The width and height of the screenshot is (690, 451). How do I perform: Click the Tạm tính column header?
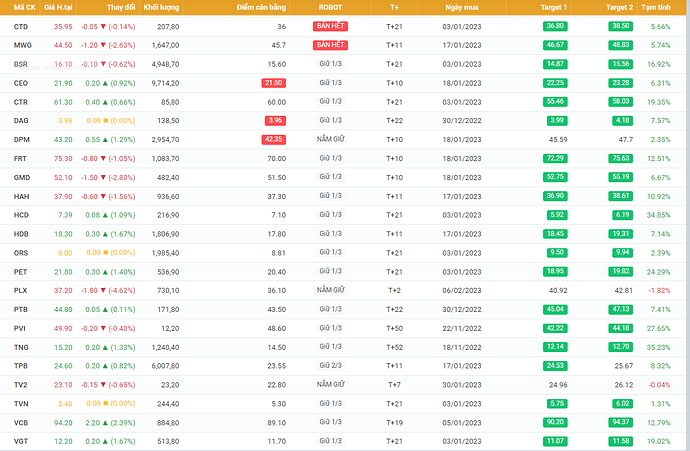[656, 7]
